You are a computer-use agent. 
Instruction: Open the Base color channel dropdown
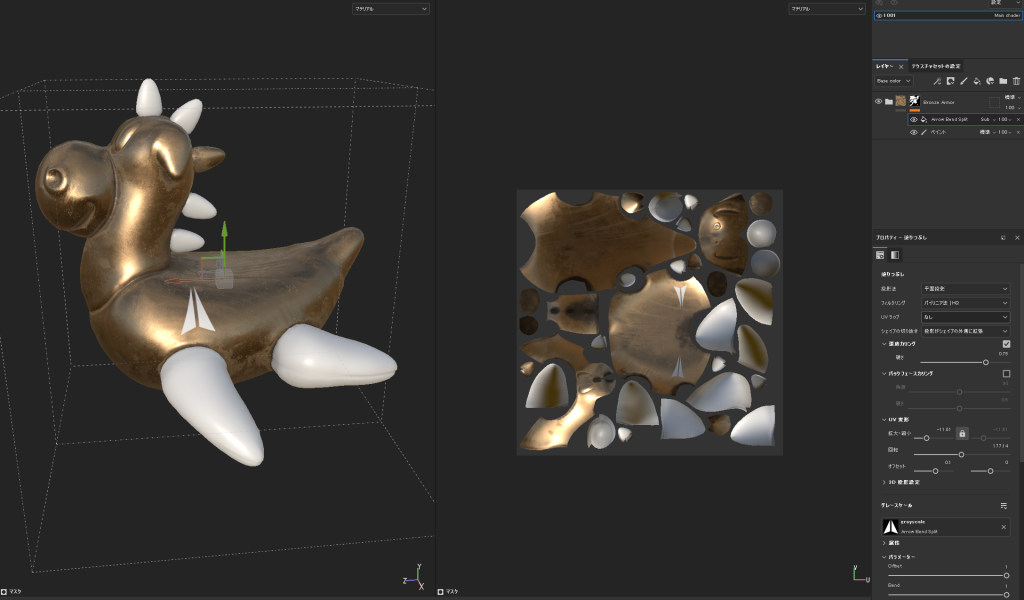893,81
